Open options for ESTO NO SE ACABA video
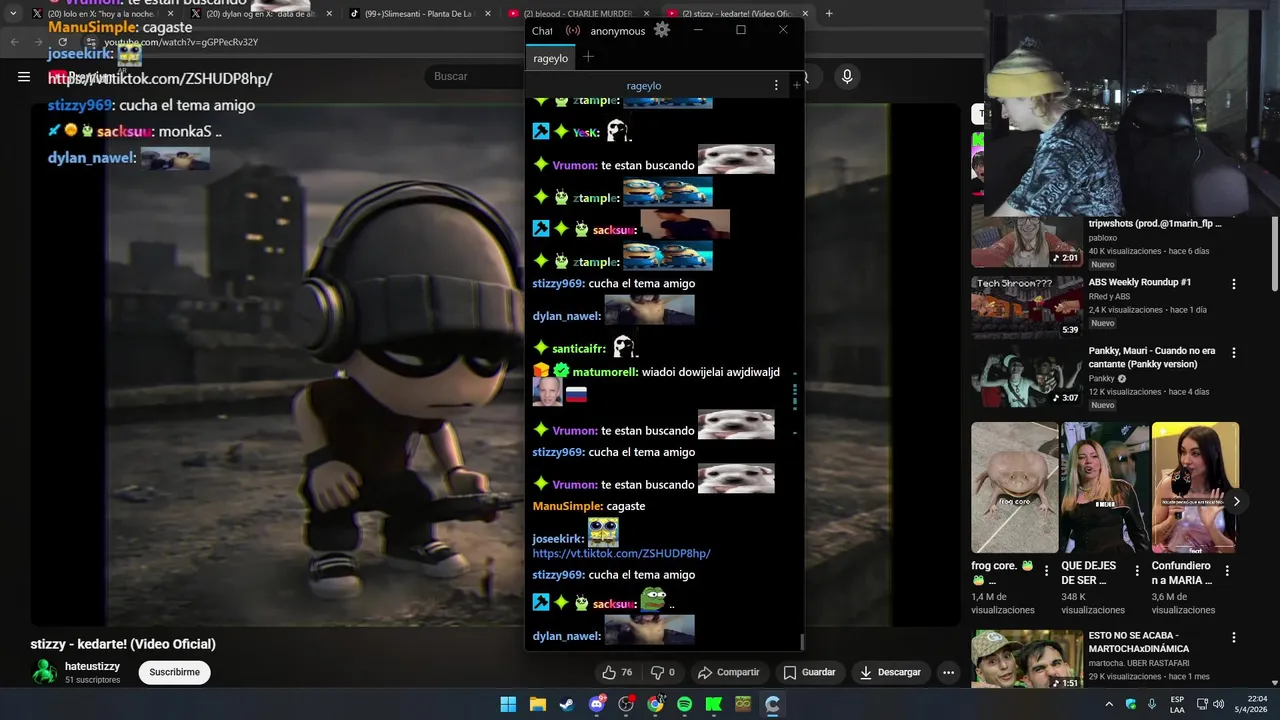Screen dimensions: 1280x720 tap(1233, 637)
